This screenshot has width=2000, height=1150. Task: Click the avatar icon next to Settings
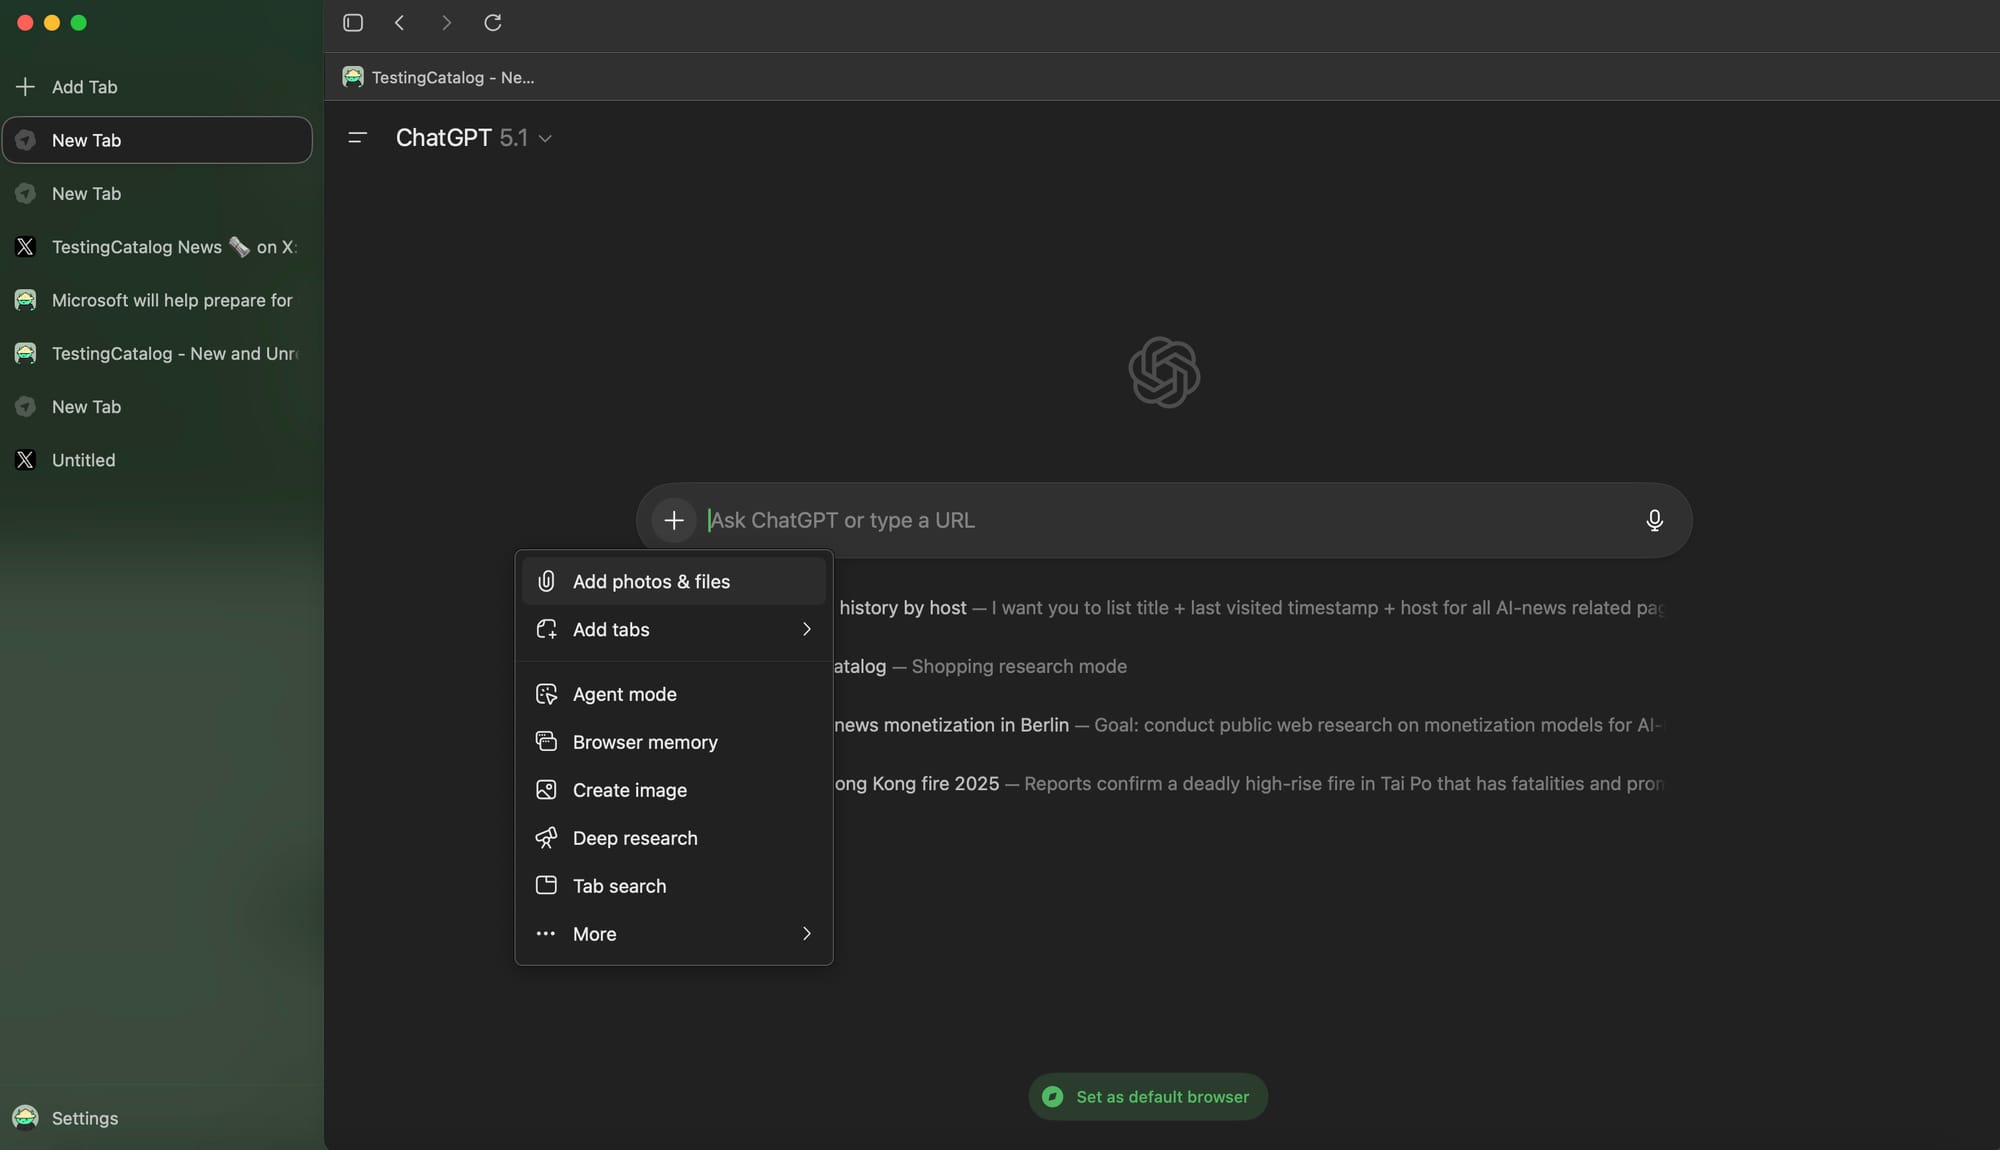pyautogui.click(x=26, y=1118)
